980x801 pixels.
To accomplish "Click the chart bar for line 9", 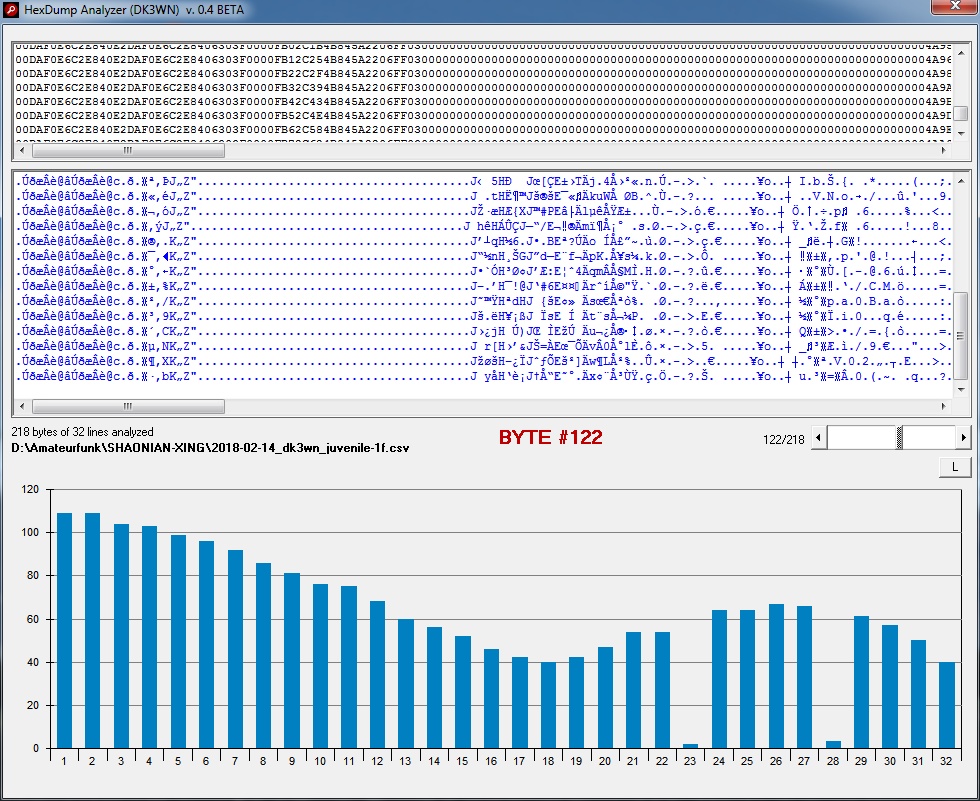I will click(292, 660).
